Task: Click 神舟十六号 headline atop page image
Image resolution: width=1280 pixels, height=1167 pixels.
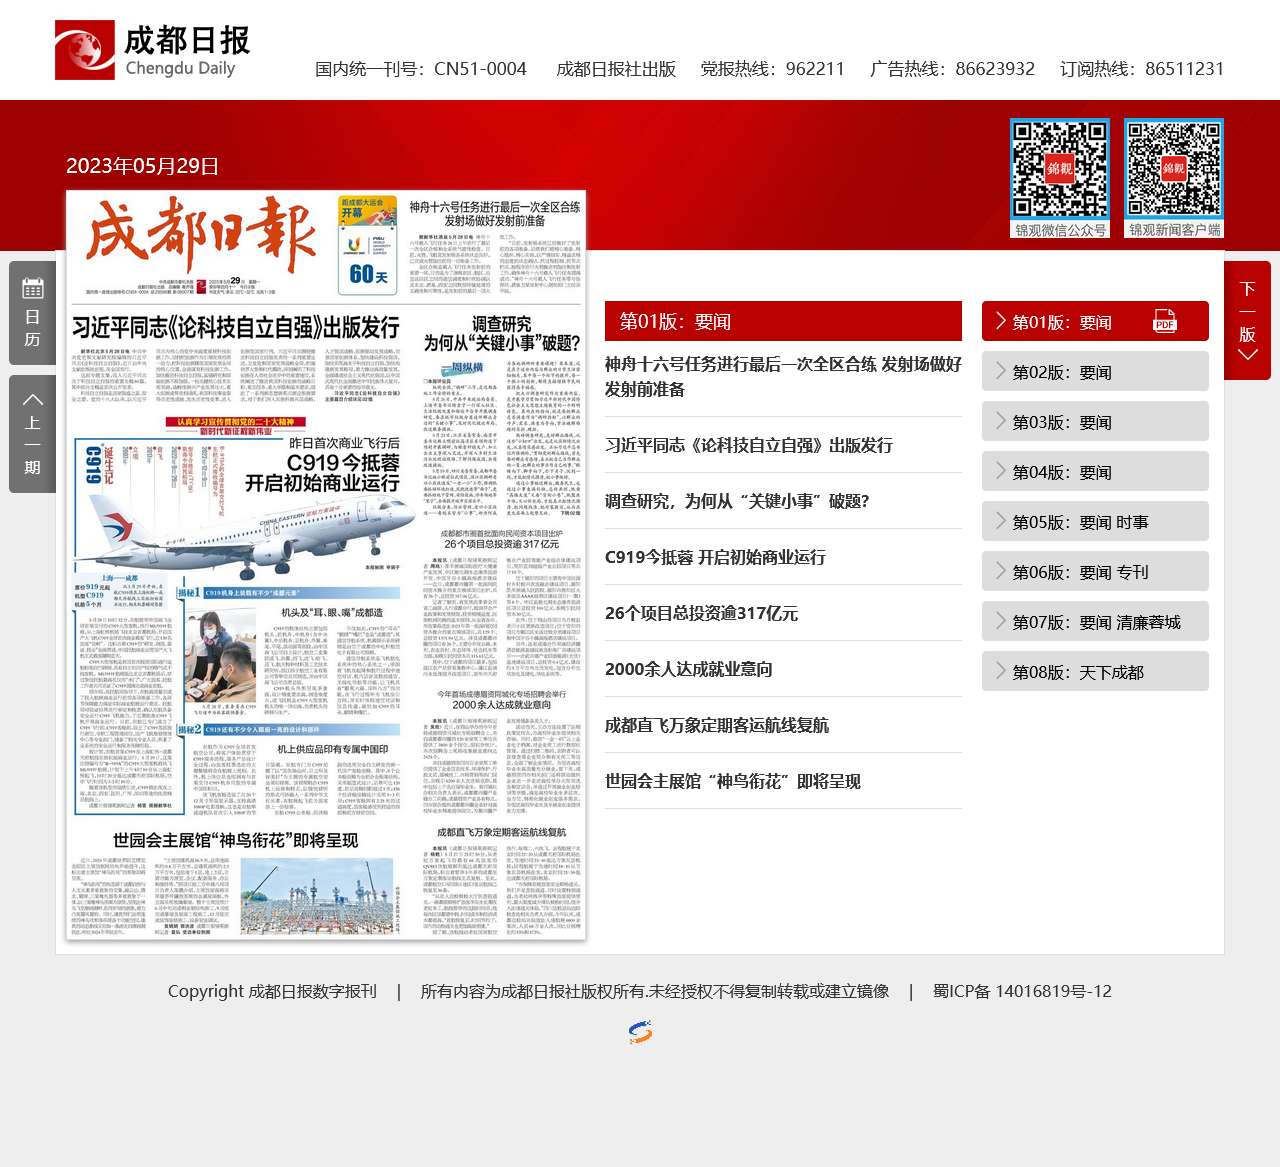Action: 495,213
